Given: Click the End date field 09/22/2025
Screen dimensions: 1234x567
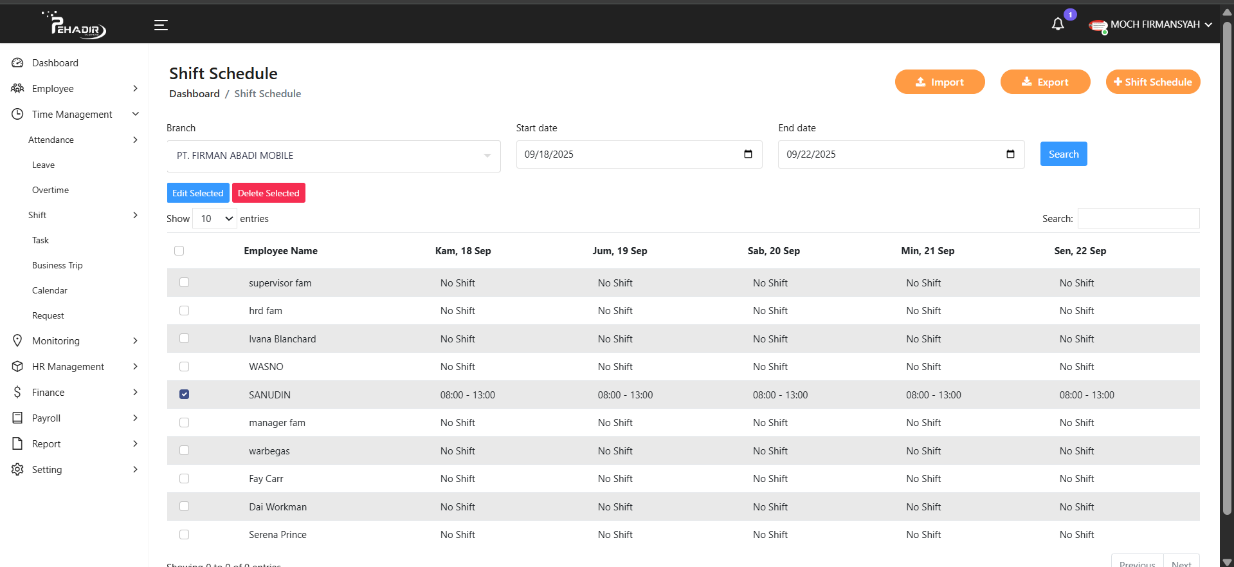Looking at the screenshot, I should [x=901, y=155].
